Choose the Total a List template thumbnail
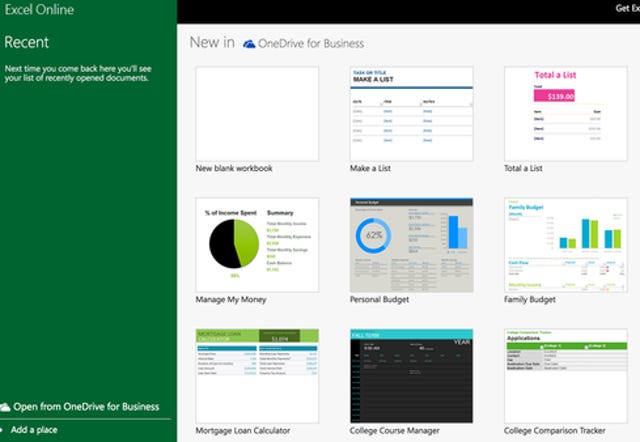Screen dimensions: 640x442 click(x=566, y=114)
